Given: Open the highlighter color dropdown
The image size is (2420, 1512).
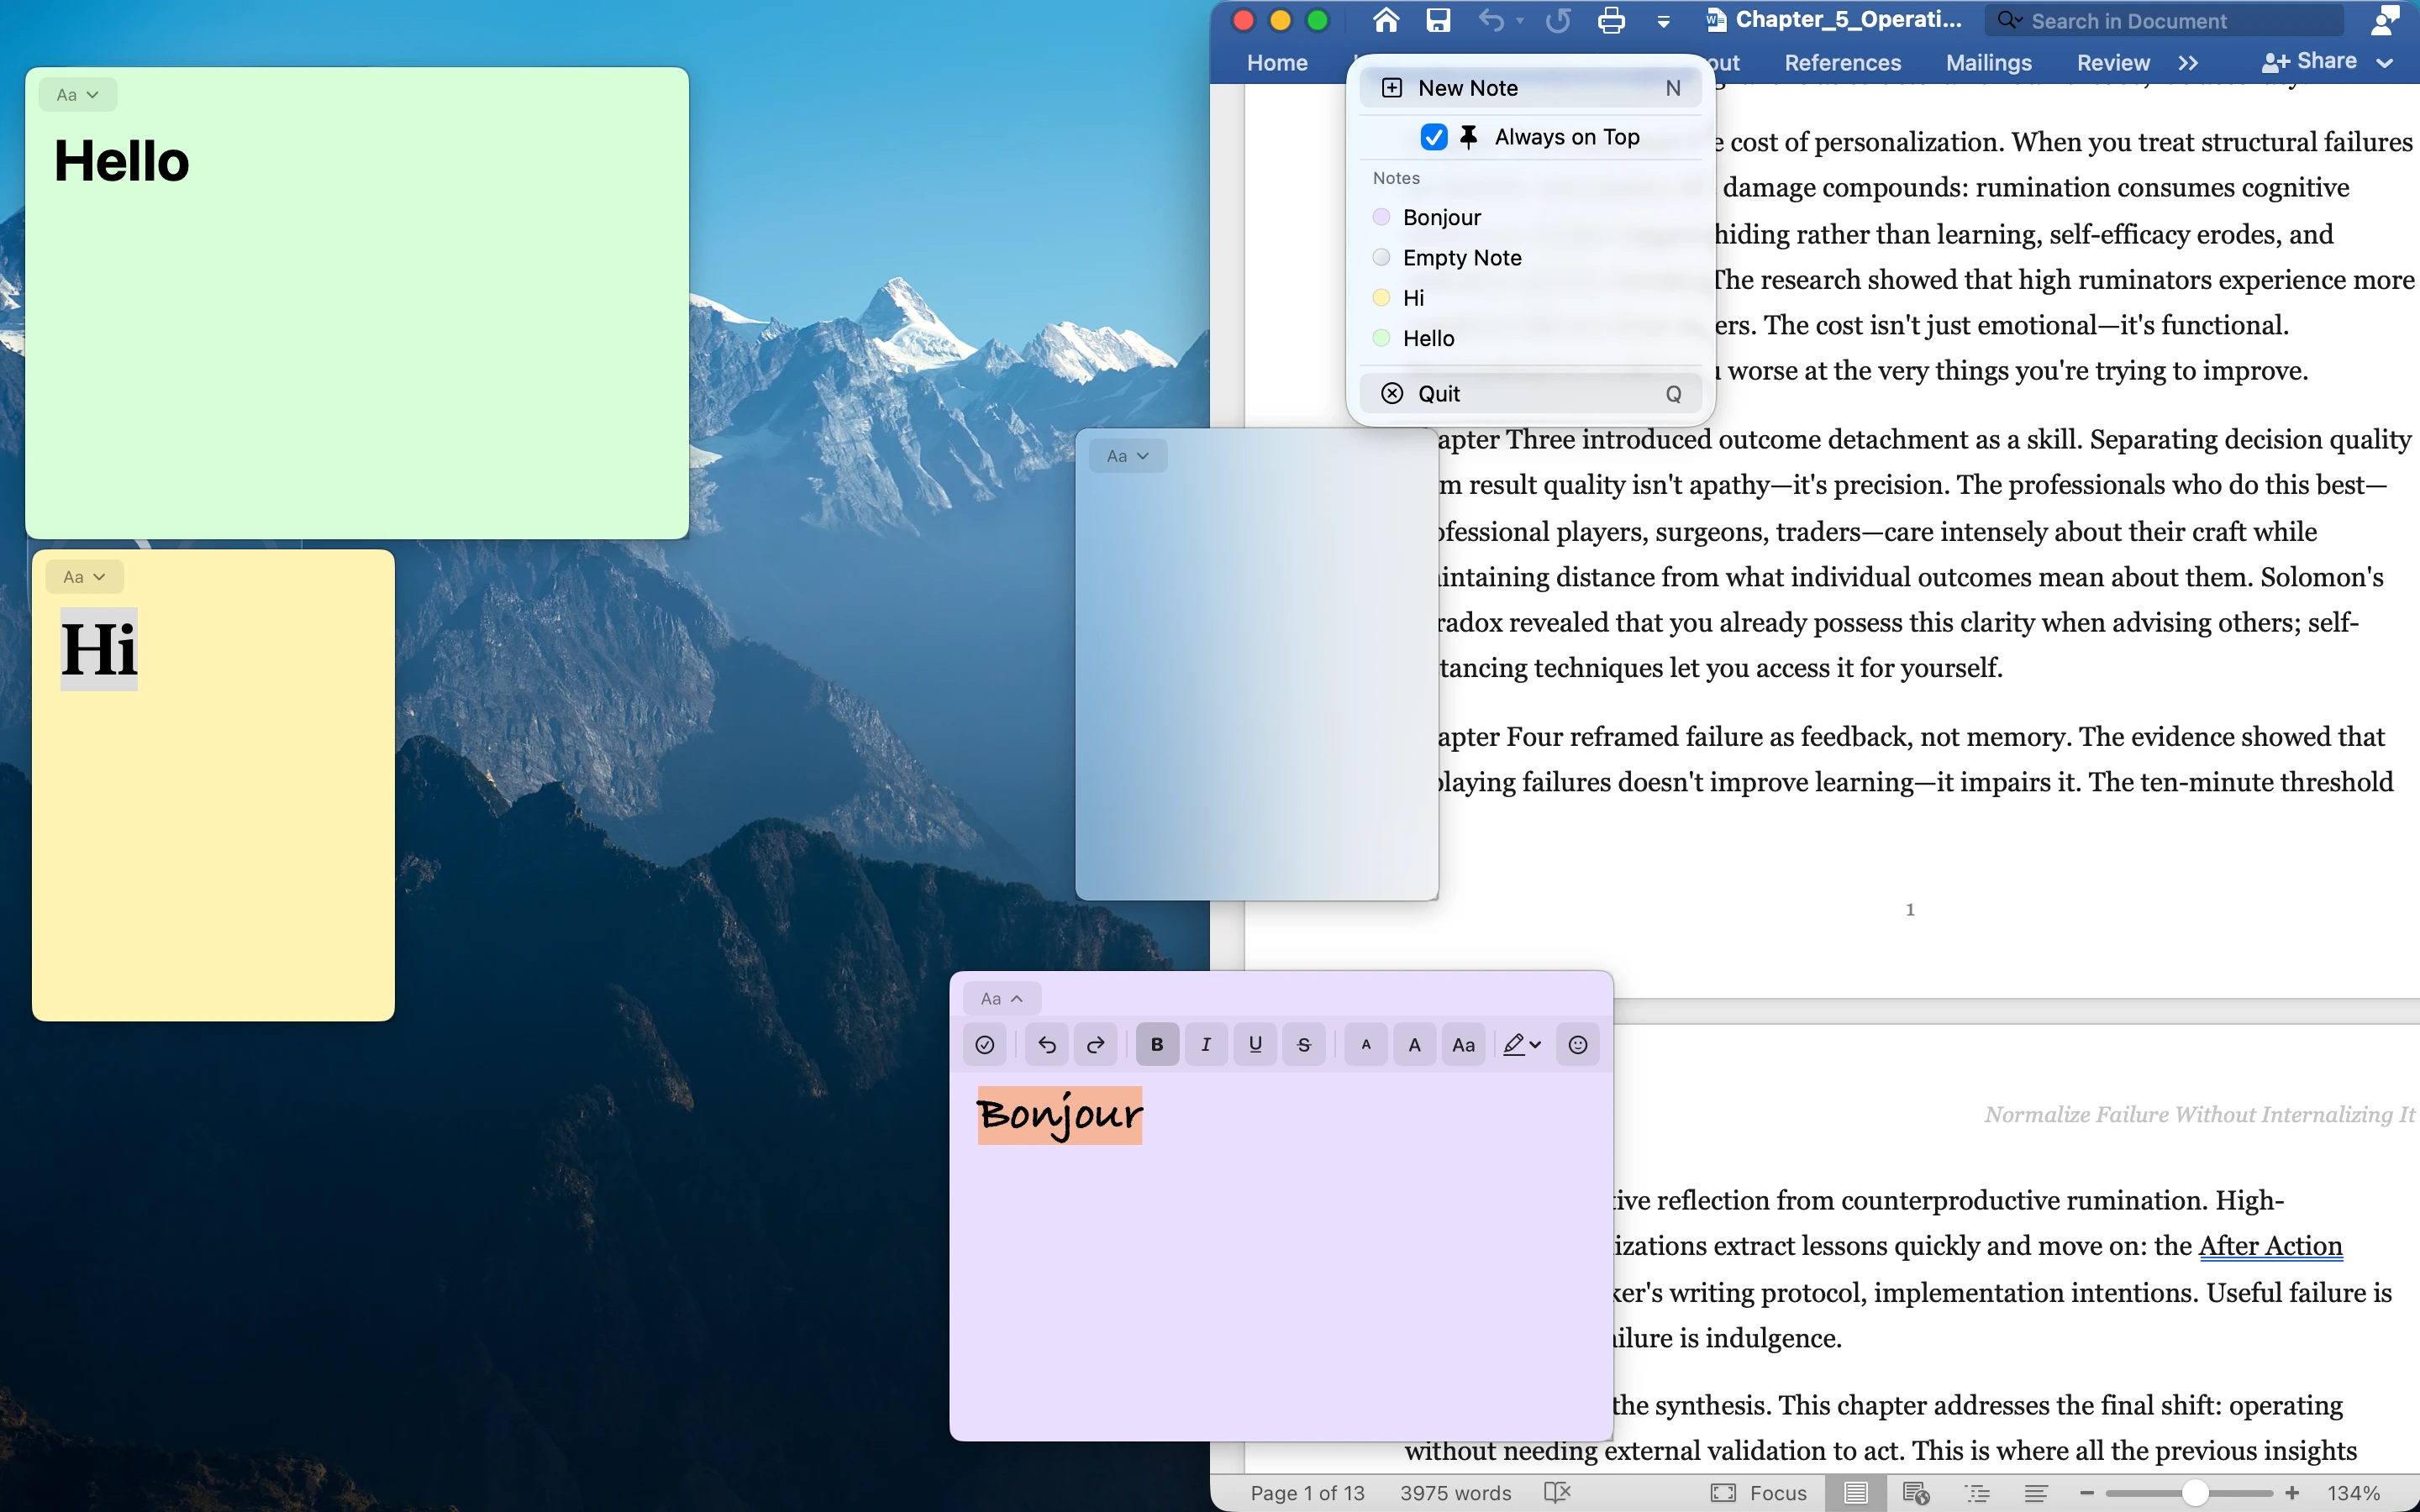Looking at the screenshot, I should (1520, 1044).
